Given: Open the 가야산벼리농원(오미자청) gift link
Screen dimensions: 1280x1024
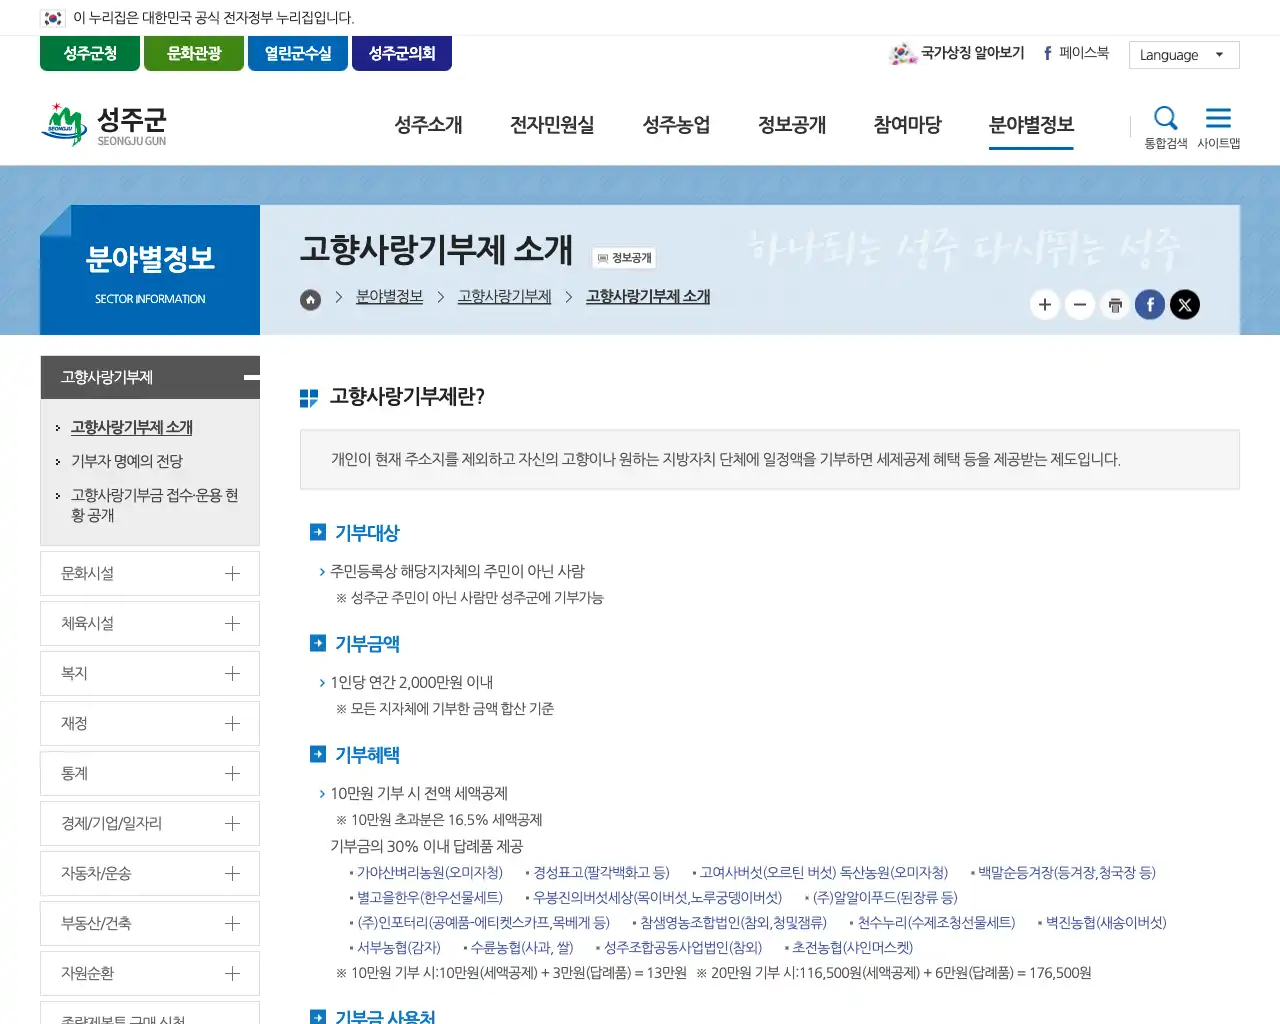Looking at the screenshot, I should [430, 873].
